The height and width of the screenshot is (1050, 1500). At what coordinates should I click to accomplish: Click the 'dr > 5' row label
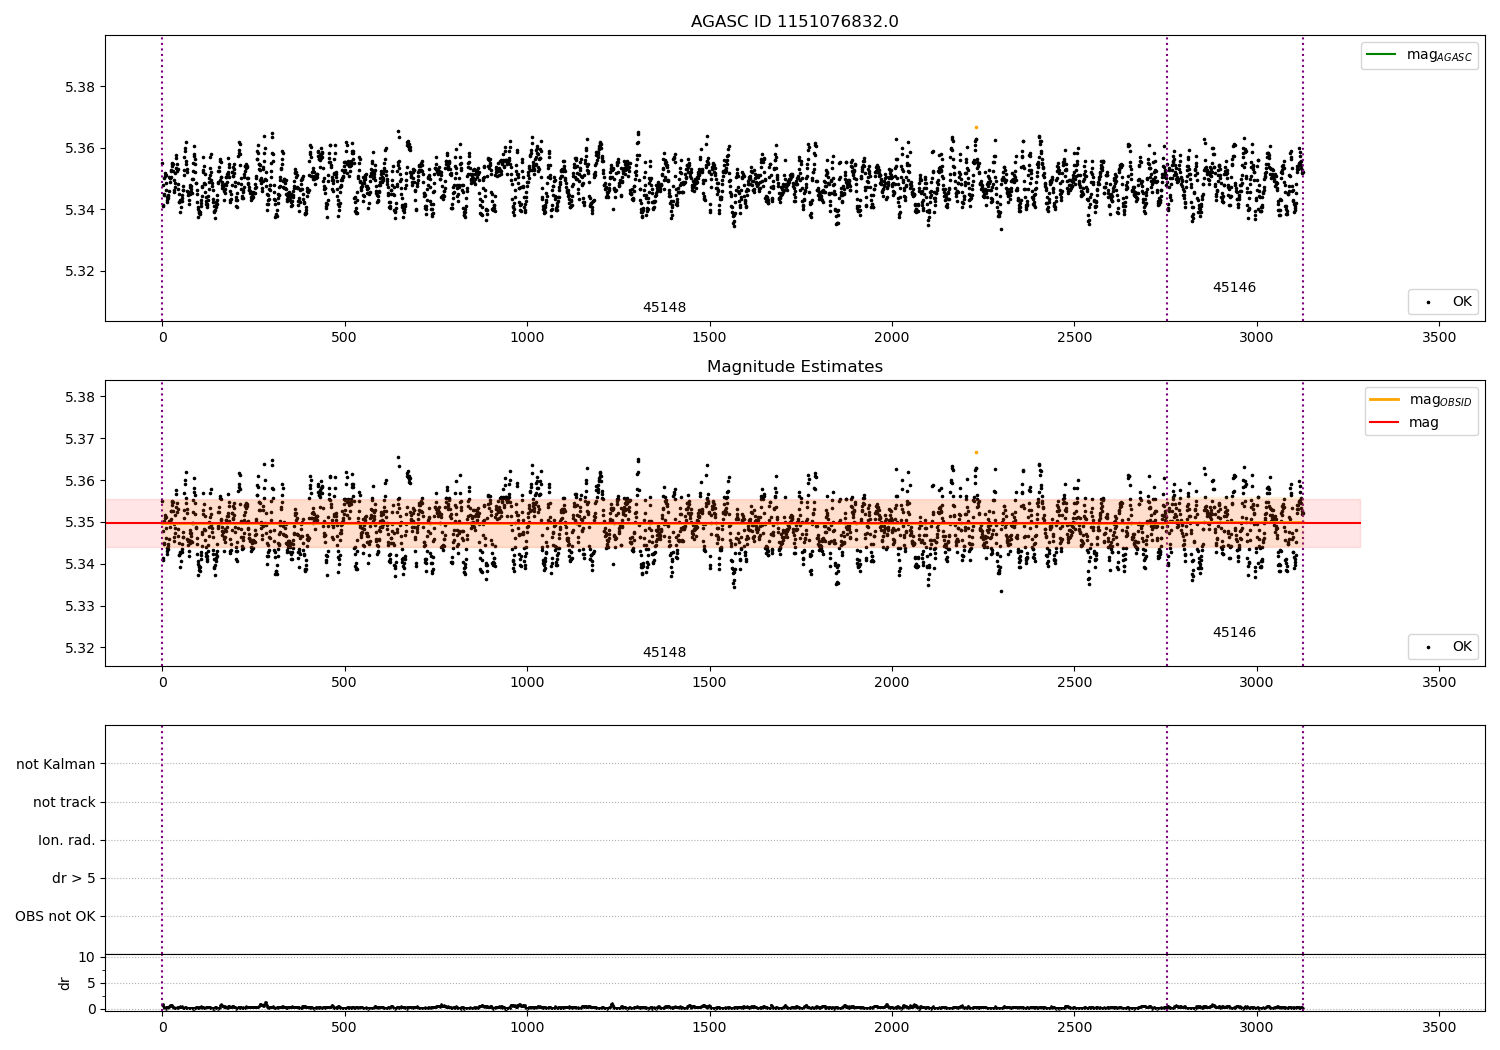74,879
